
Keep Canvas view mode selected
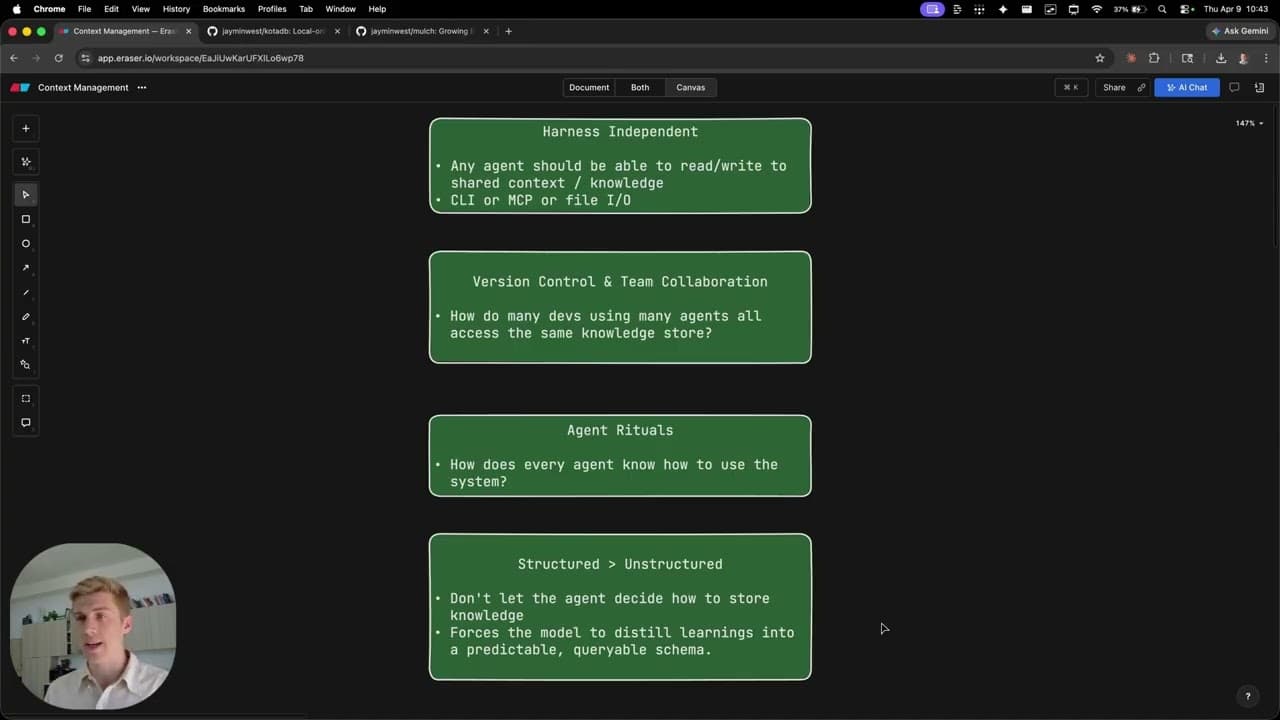690,87
